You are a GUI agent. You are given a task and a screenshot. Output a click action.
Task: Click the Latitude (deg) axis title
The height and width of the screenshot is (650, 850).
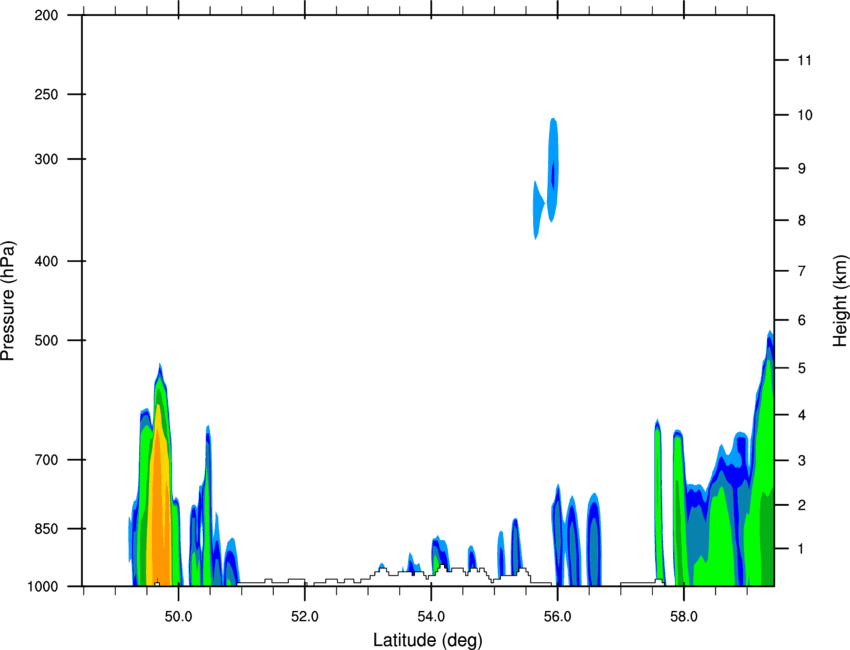428,640
